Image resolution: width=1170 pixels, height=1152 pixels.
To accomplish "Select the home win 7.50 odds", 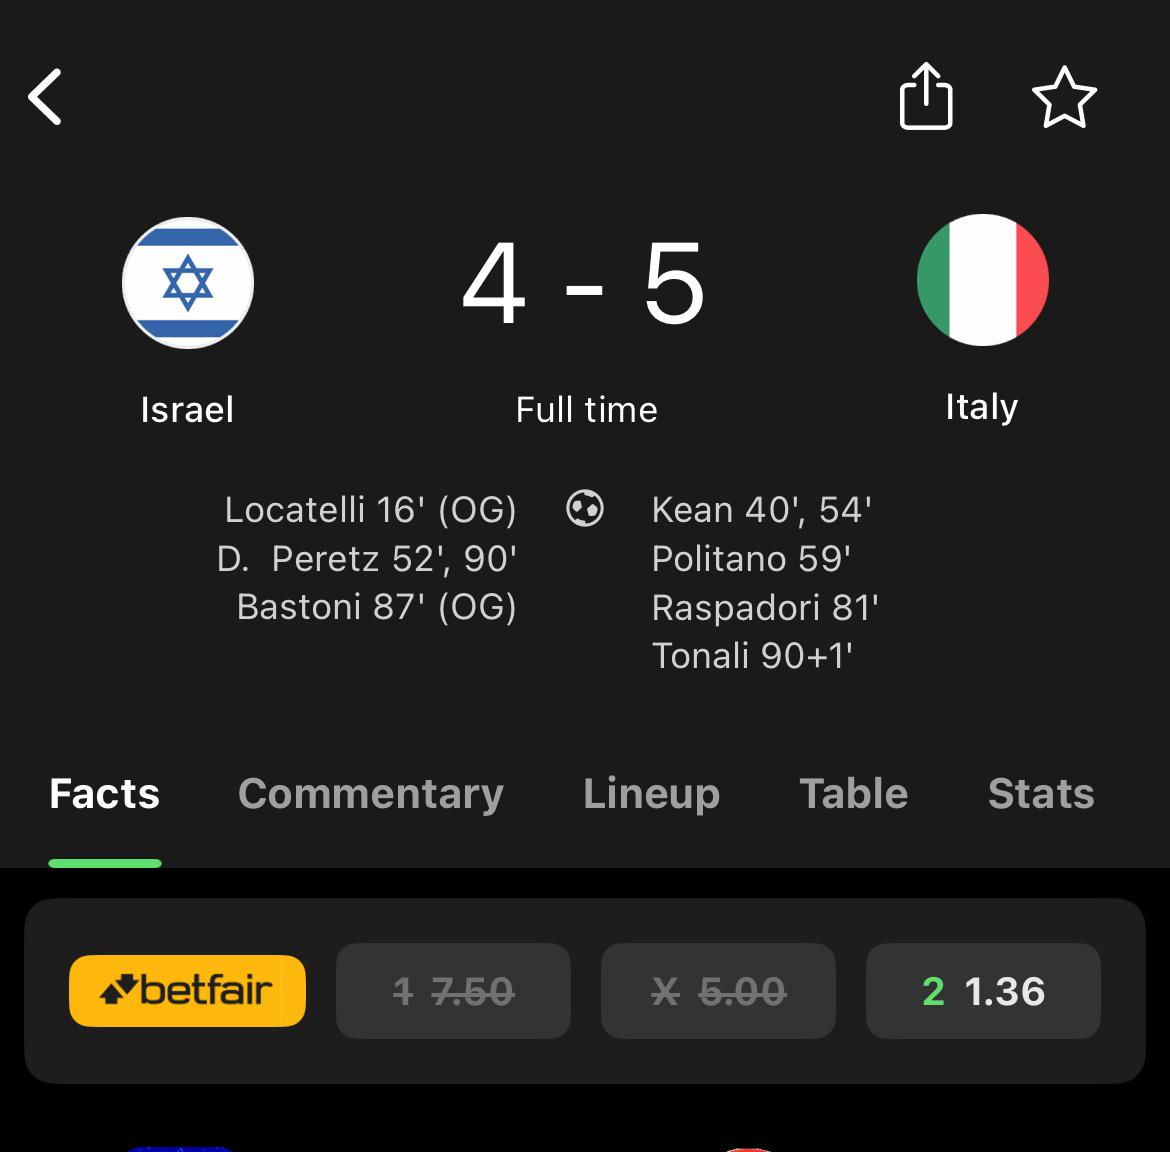I will click(x=454, y=991).
